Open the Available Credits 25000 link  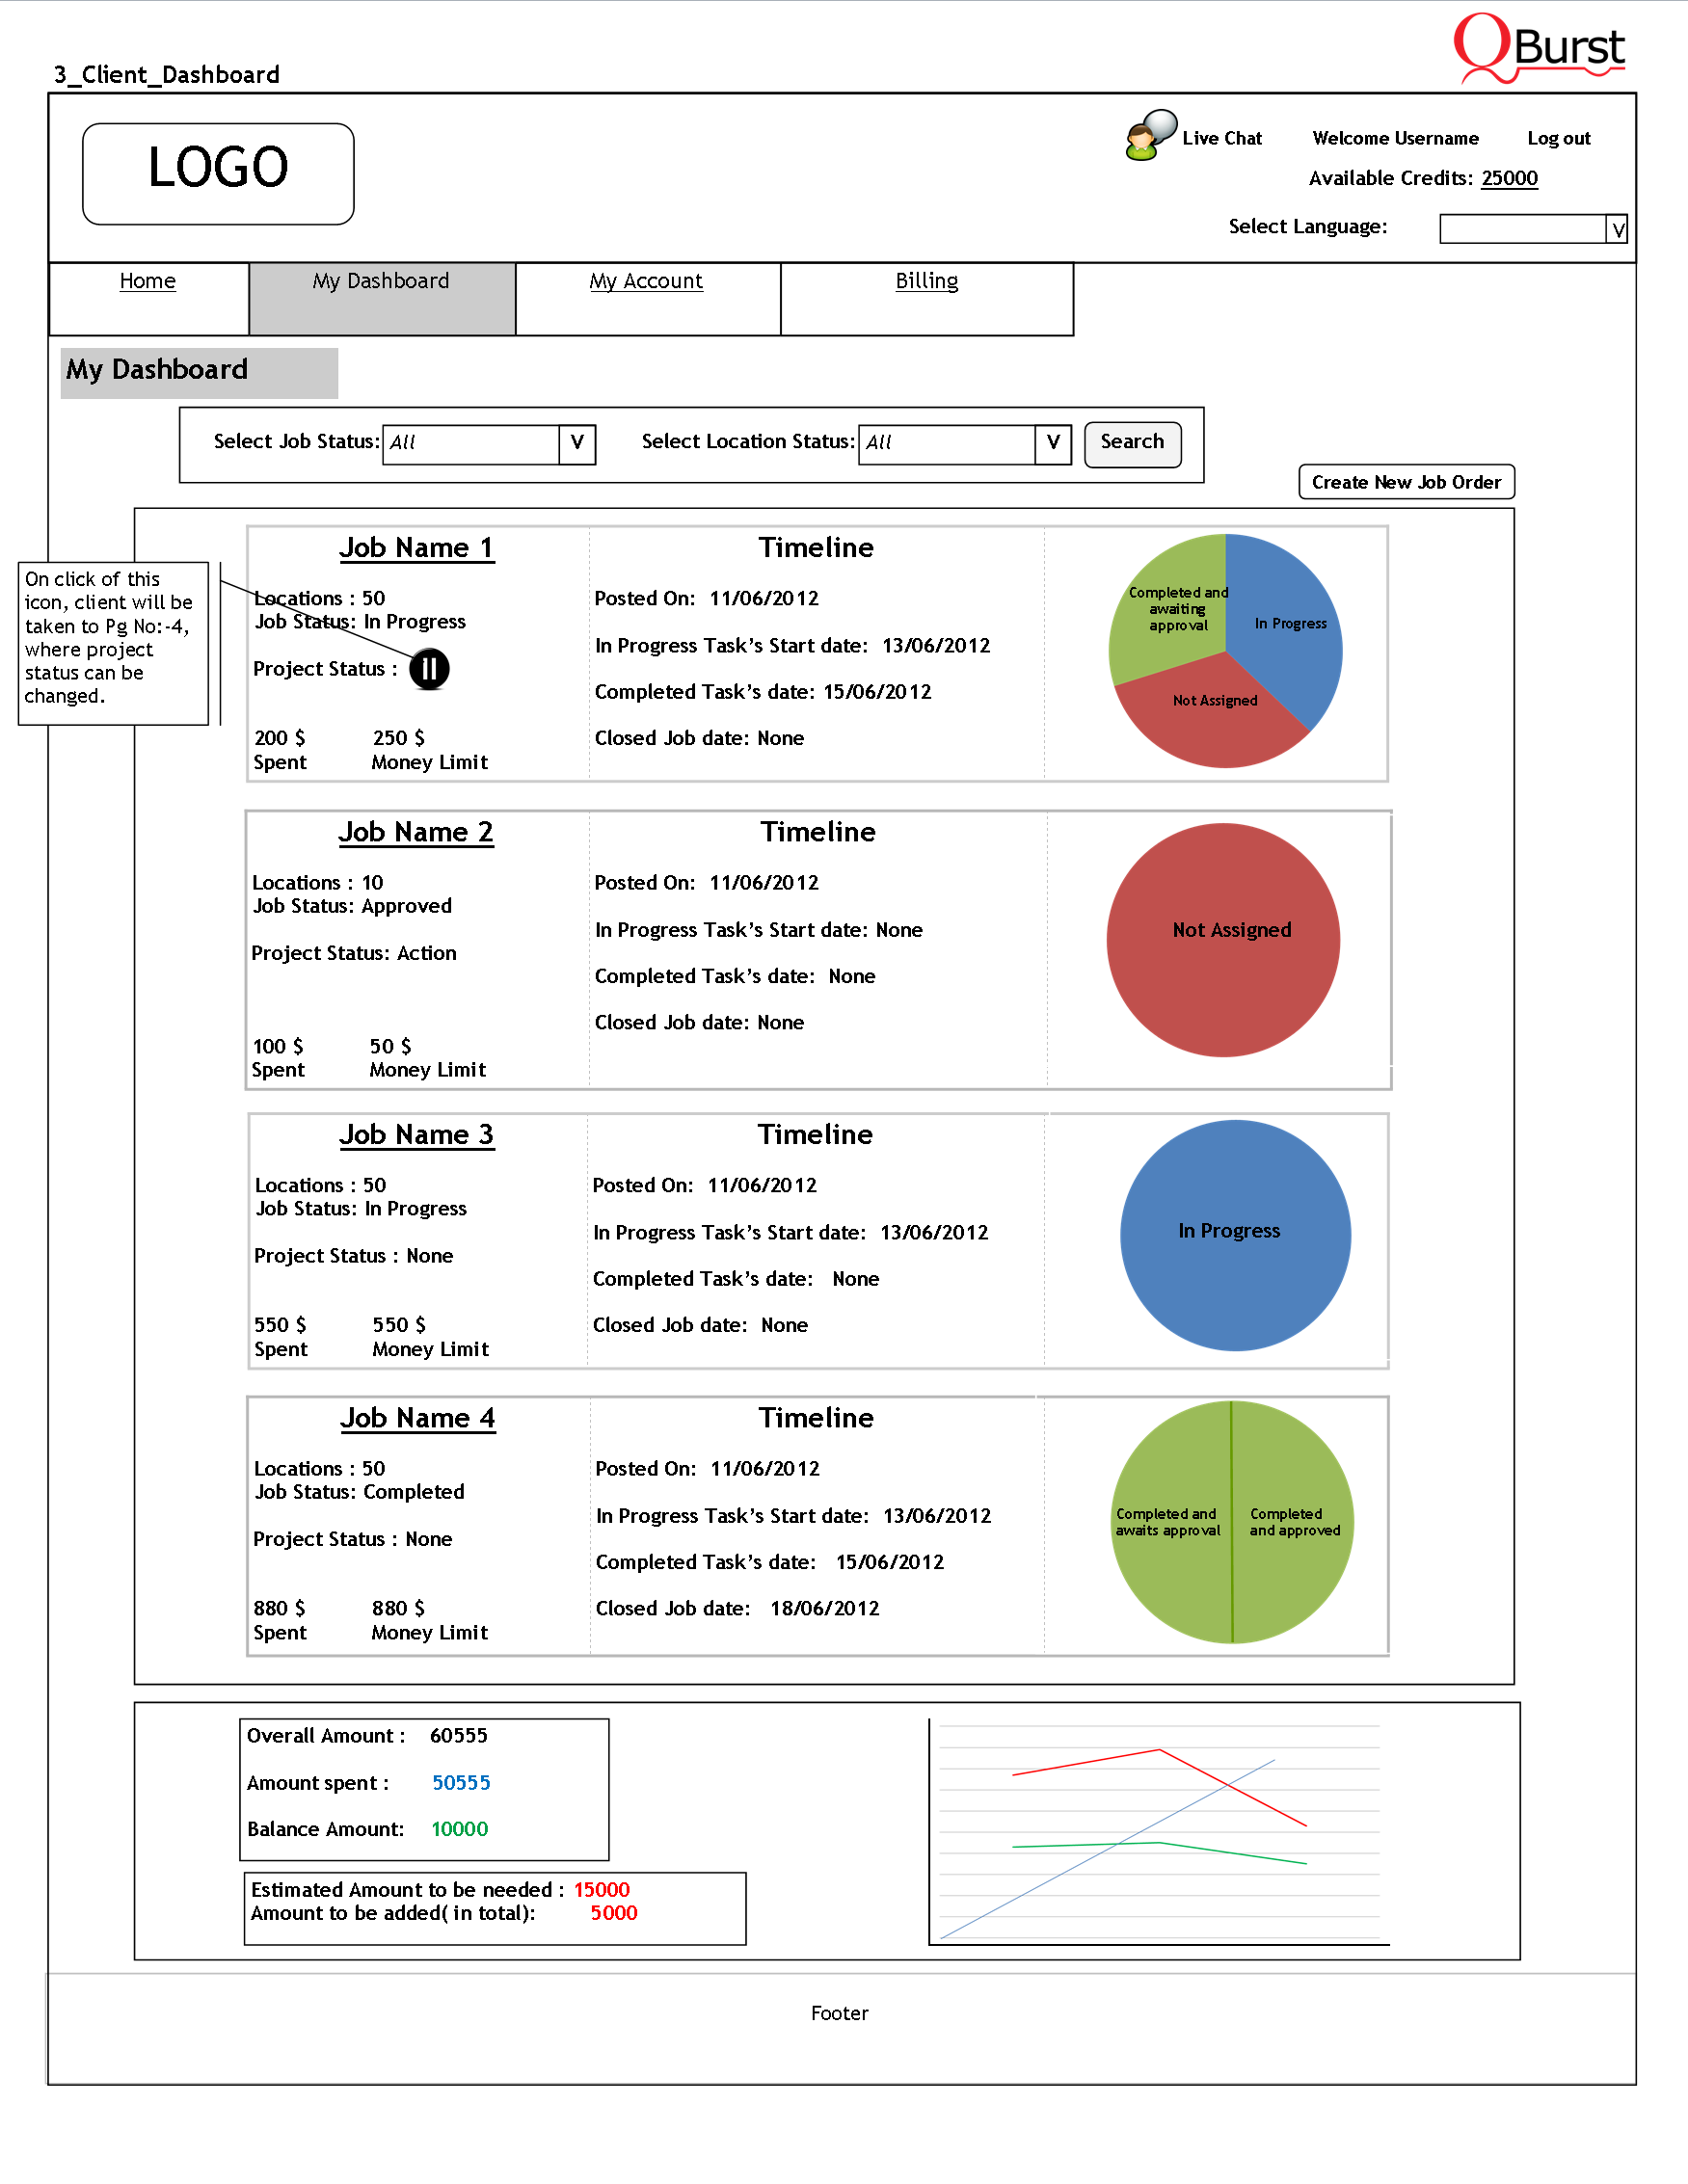pyautogui.click(x=1509, y=179)
